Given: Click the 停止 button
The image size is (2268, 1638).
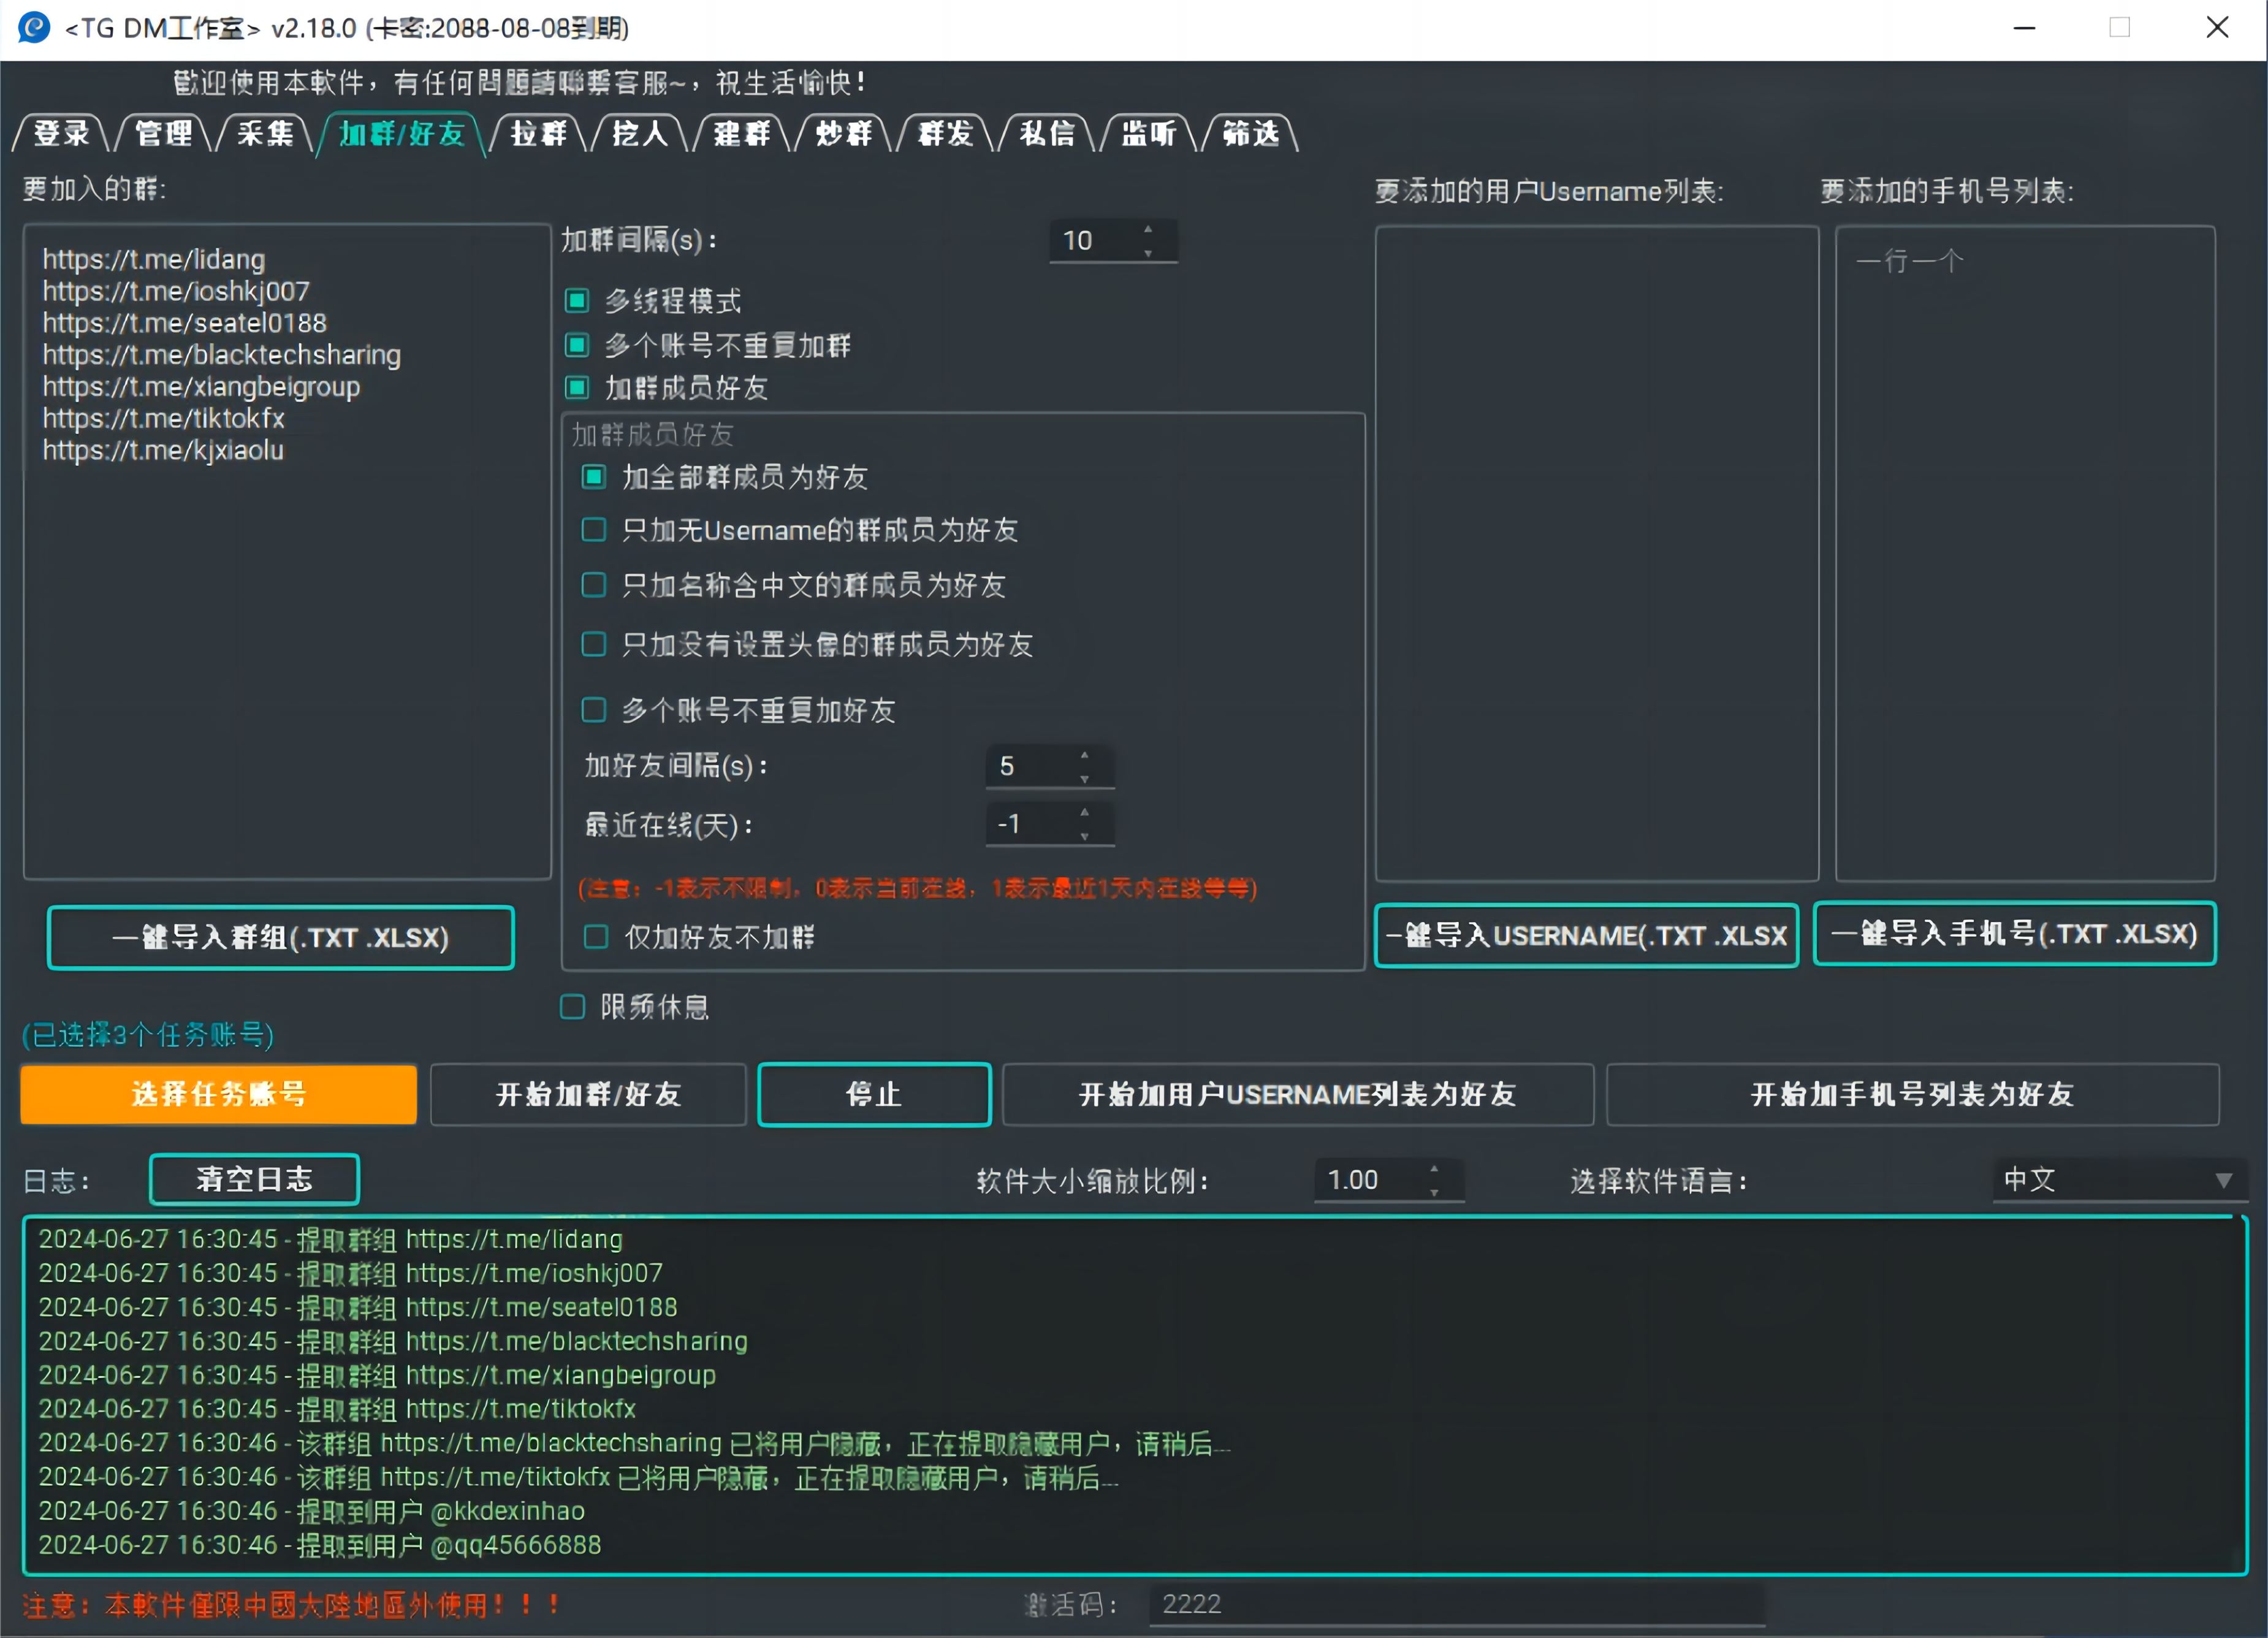Looking at the screenshot, I should click(x=874, y=1094).
